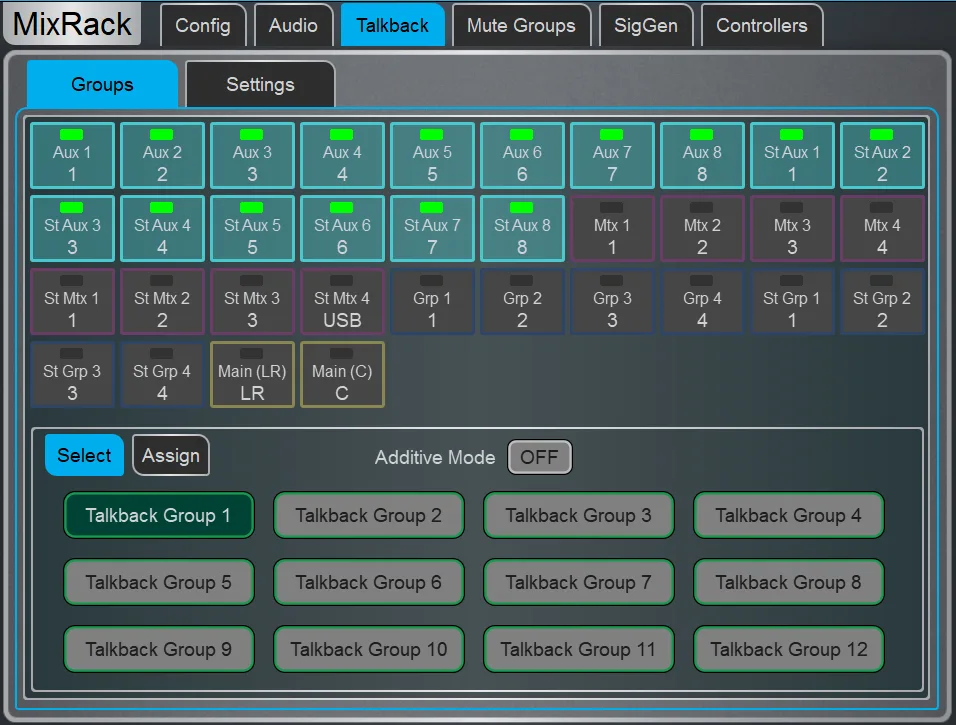Switch to the Audio tab
956x725 pixels.
tap(293, 26)
